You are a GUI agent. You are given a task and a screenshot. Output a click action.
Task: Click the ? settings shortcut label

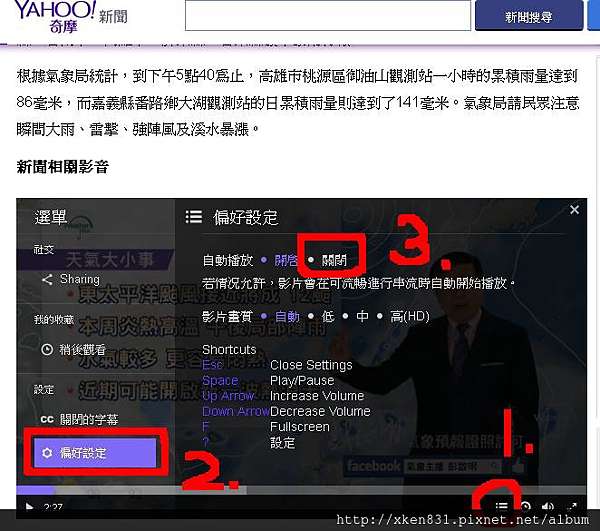point(205,443)
